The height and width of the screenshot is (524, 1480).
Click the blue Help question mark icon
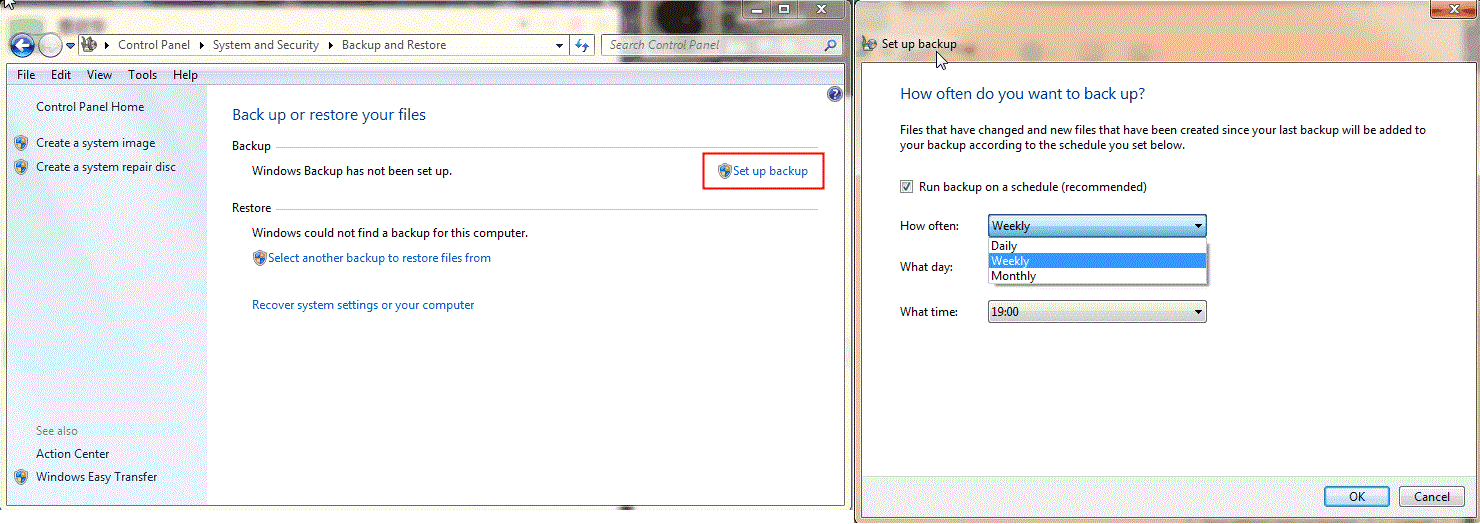click(x=835, y=95)
